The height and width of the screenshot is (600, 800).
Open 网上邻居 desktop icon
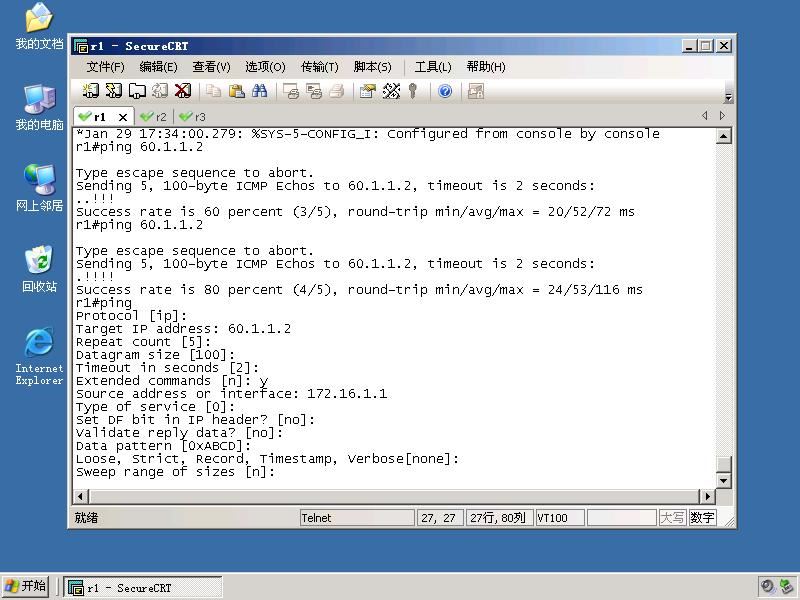click(39, 188)
